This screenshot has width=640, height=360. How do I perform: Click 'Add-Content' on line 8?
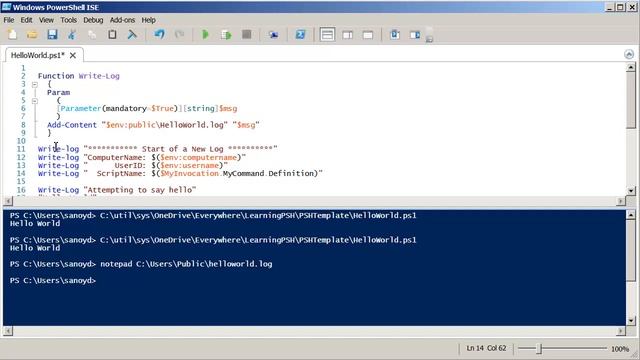tap(72, 125)
